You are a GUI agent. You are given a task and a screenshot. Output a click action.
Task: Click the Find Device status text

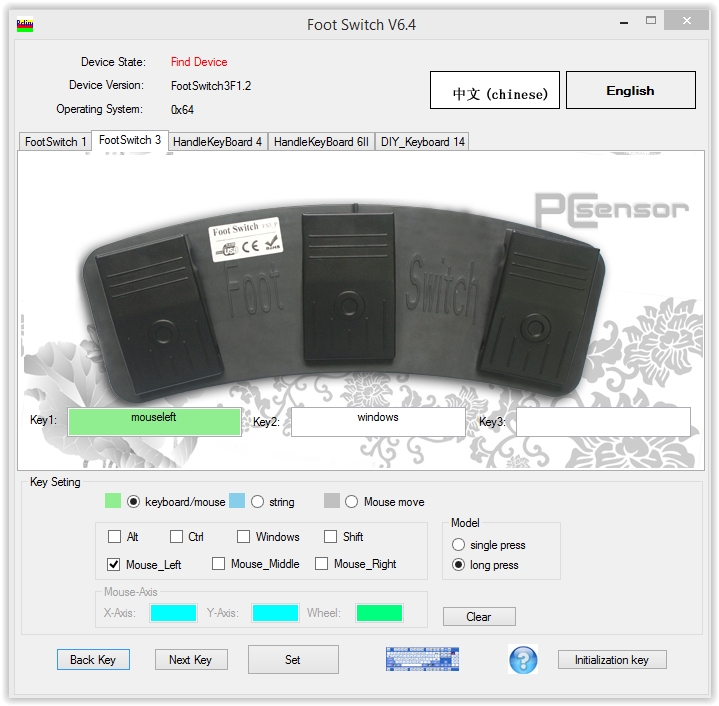tap(199, 62)
